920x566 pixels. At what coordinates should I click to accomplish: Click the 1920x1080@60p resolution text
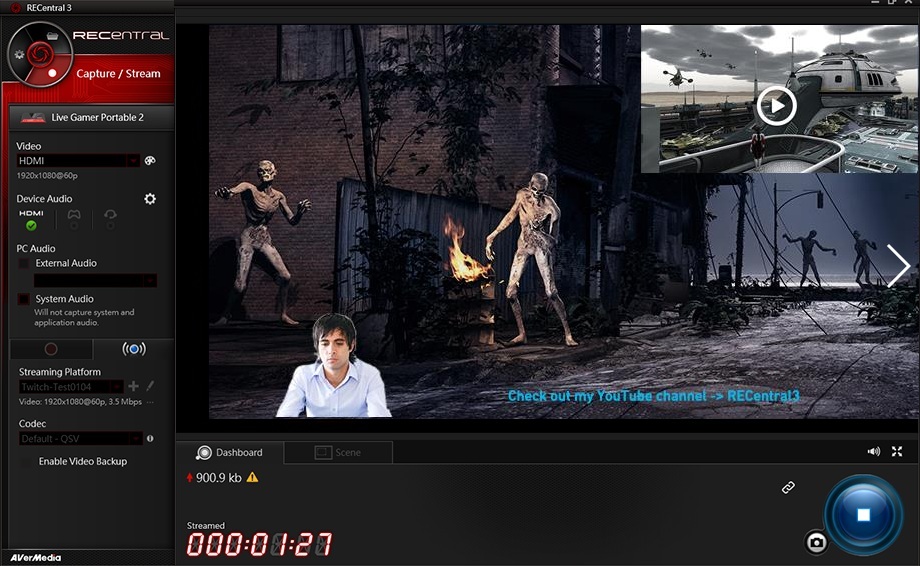[x=47, y=175]
